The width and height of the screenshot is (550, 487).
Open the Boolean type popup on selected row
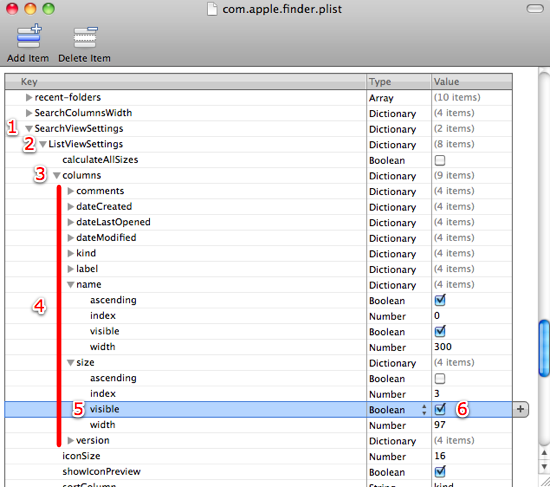pyautogui.click(x=424, y=409)
